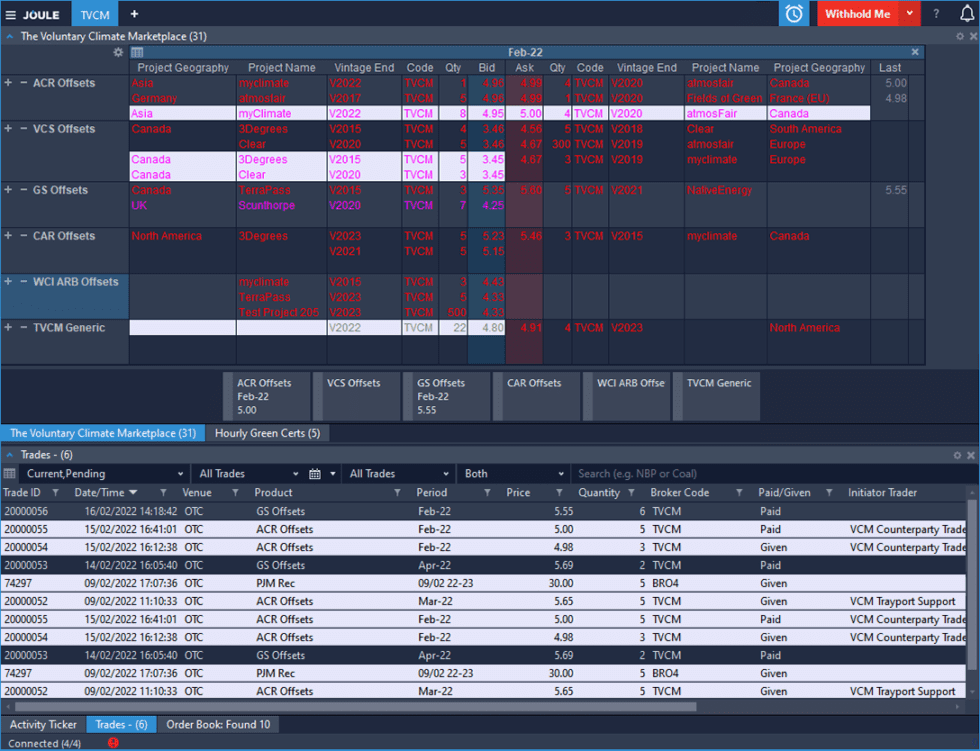
Task: Open the Joule hamburger menu
Action: (x=11, y=14)
